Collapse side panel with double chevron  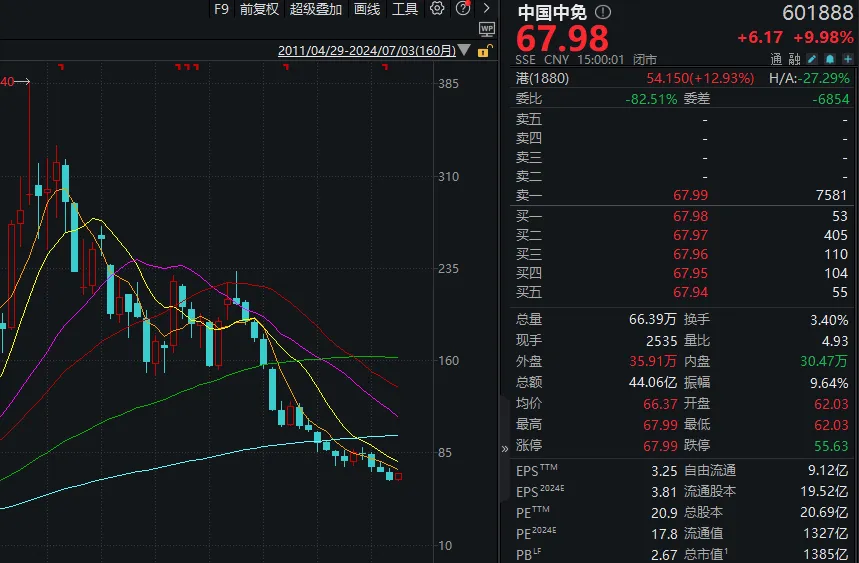coord(505,449)
